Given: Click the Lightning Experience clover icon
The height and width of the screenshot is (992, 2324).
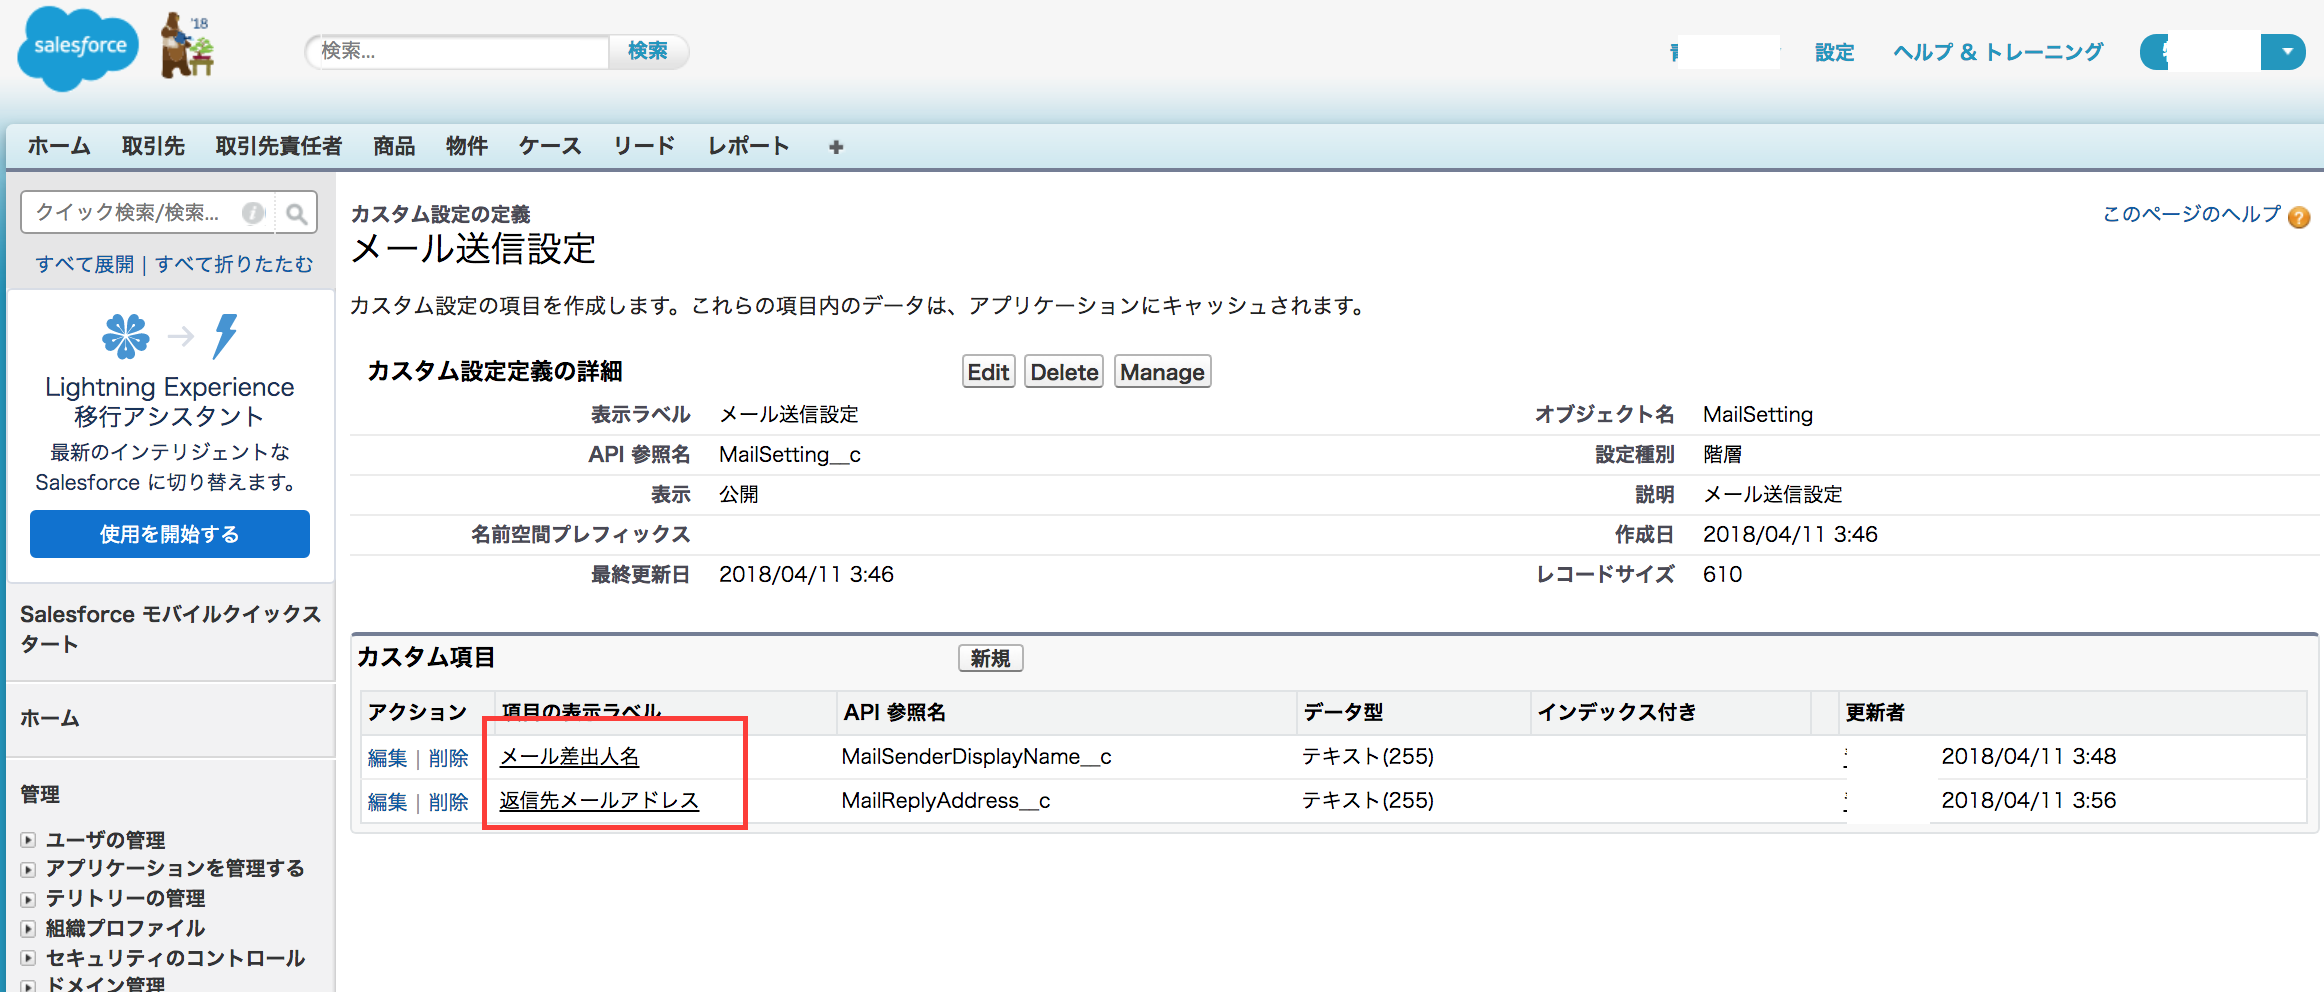Looking at the screenshot, I should click(126, 335).
